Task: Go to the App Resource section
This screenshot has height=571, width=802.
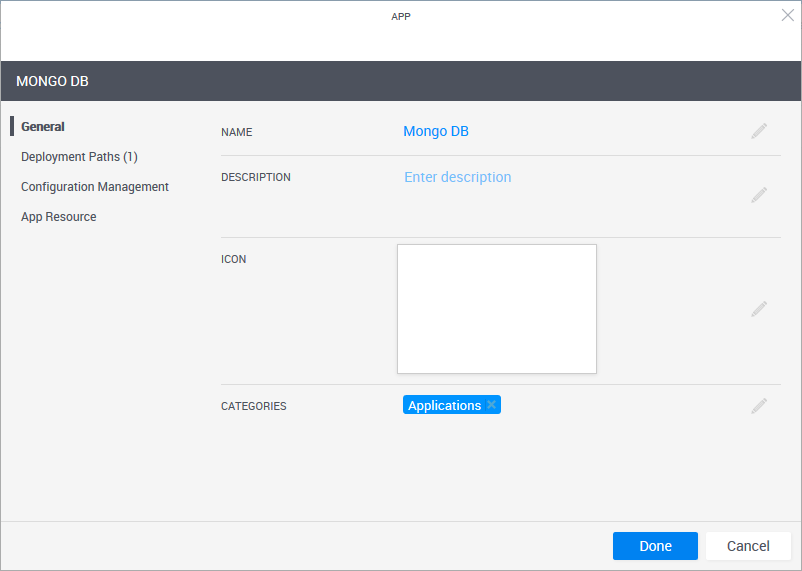Action: coord(59,217)
